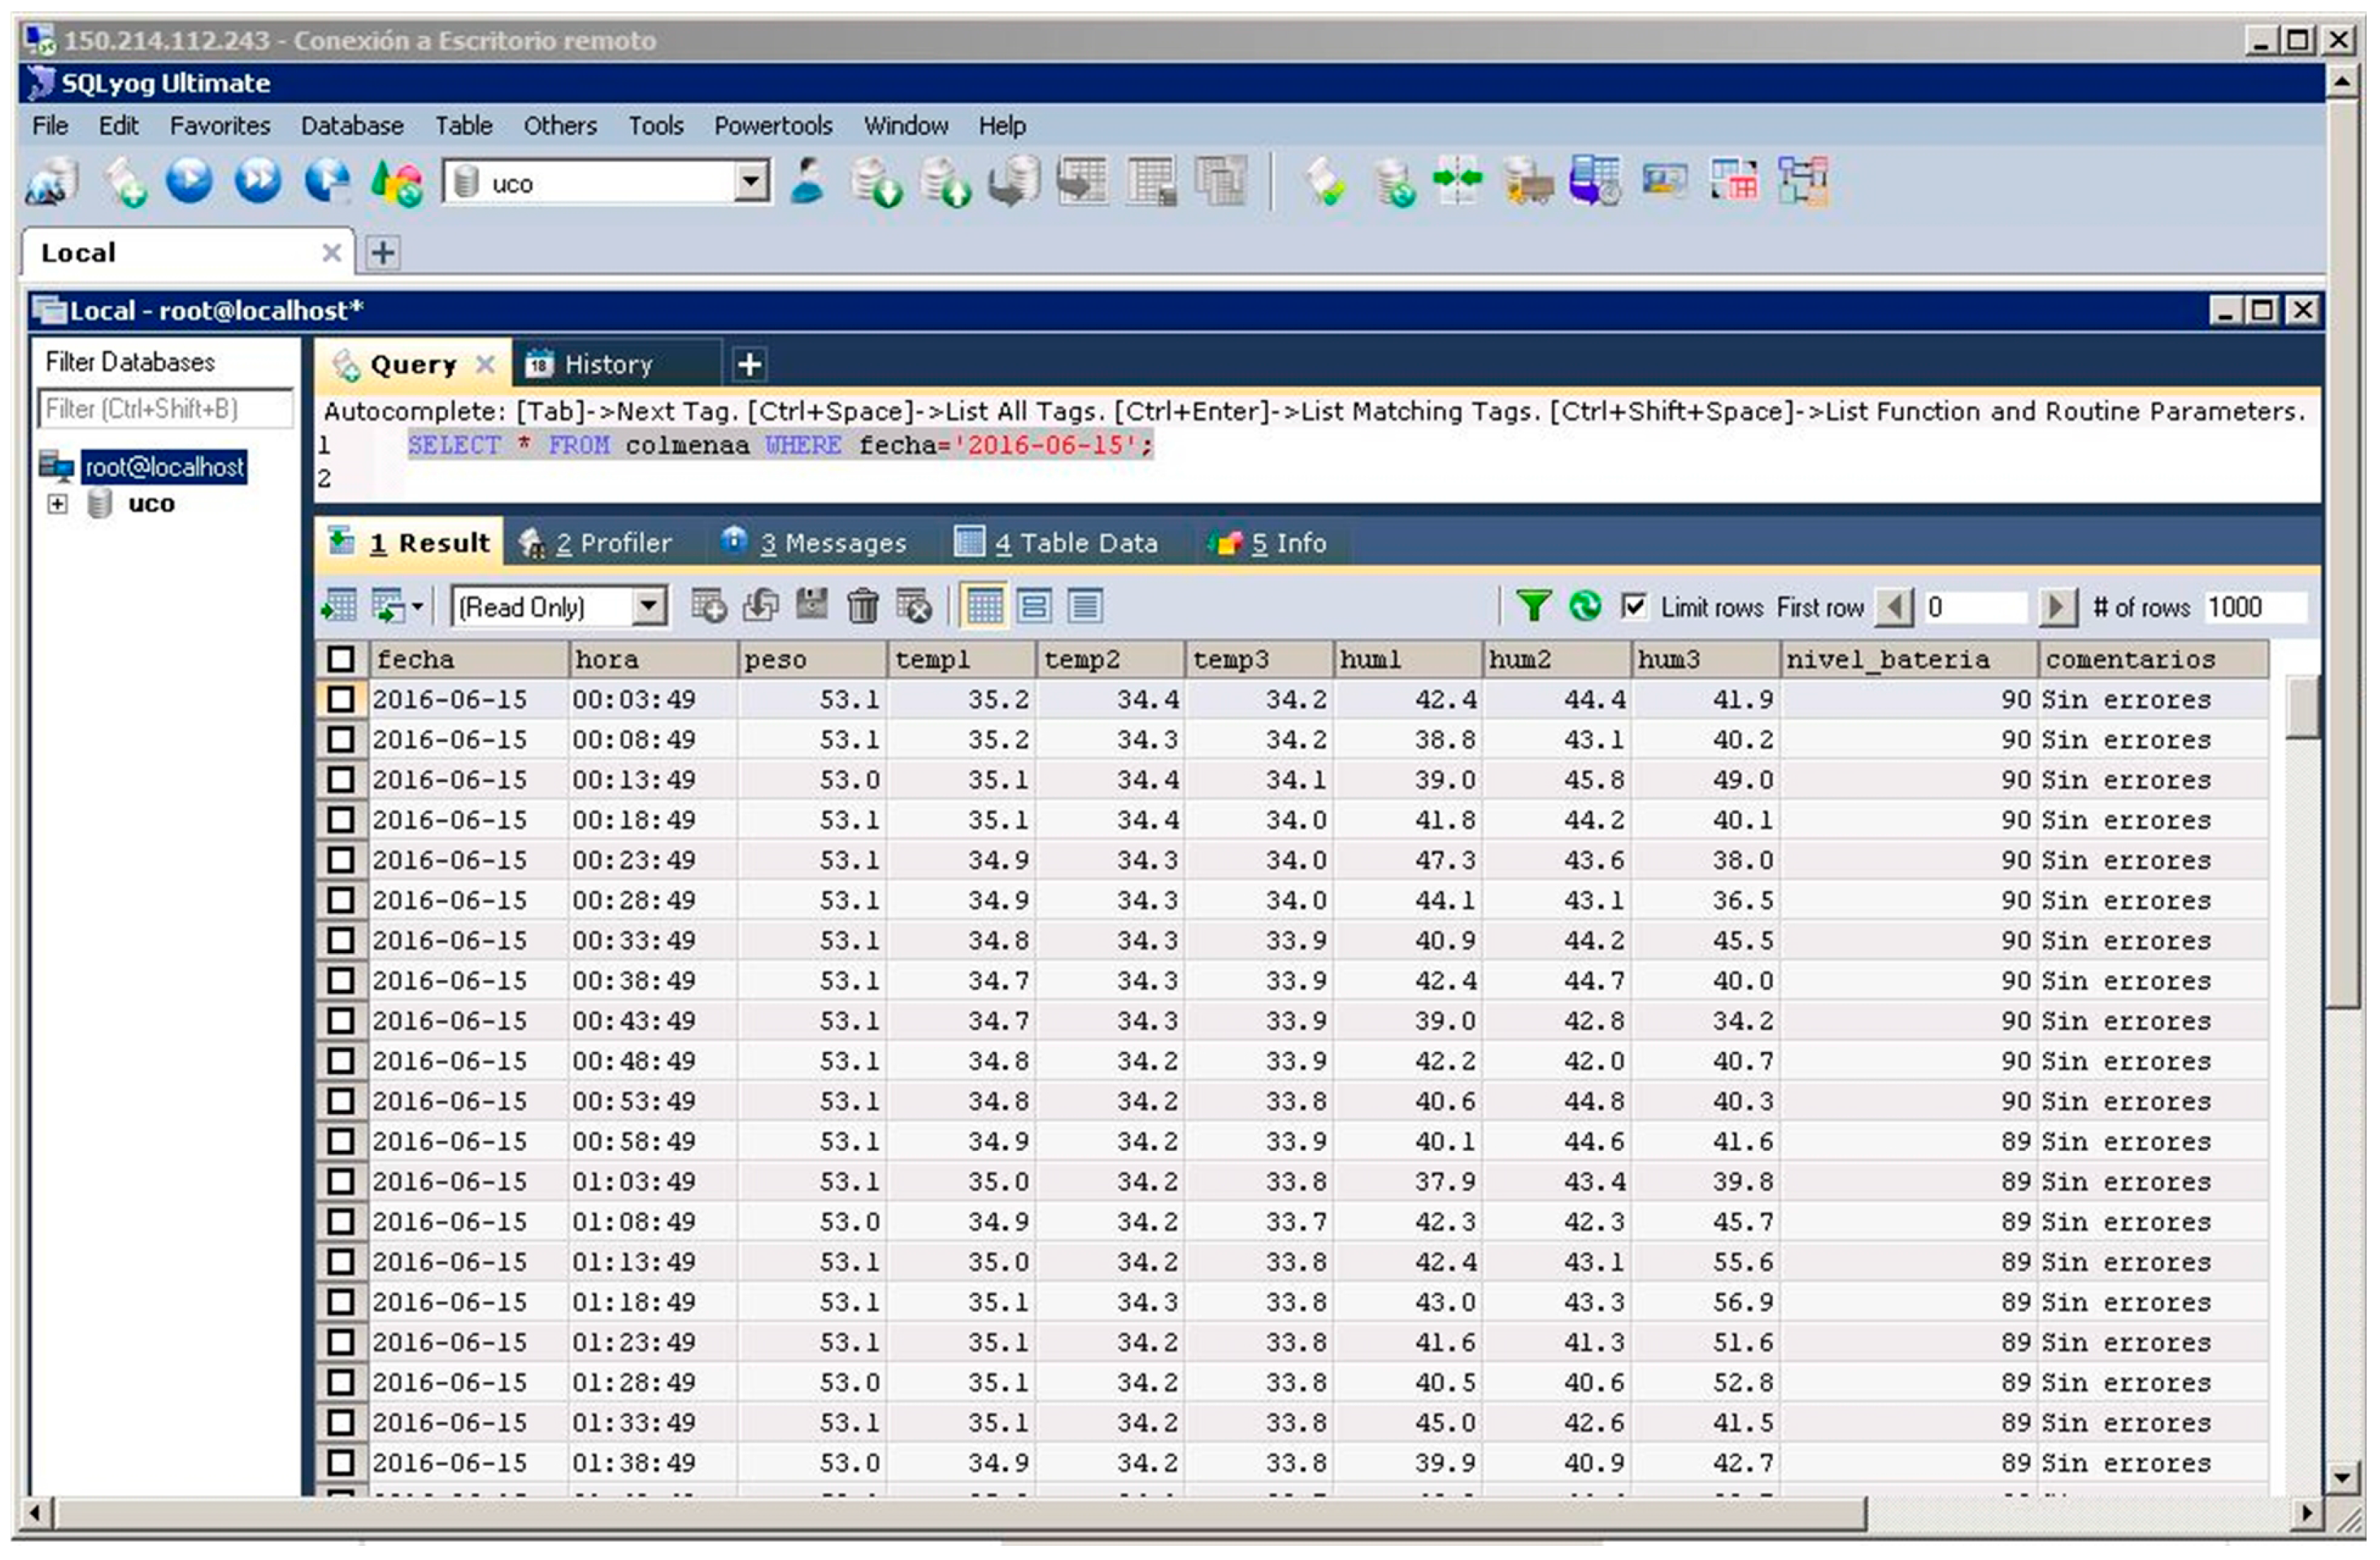2380x1560 pixels.
Task: Open the User Manager icon
Action: click(x=808, y=182)
